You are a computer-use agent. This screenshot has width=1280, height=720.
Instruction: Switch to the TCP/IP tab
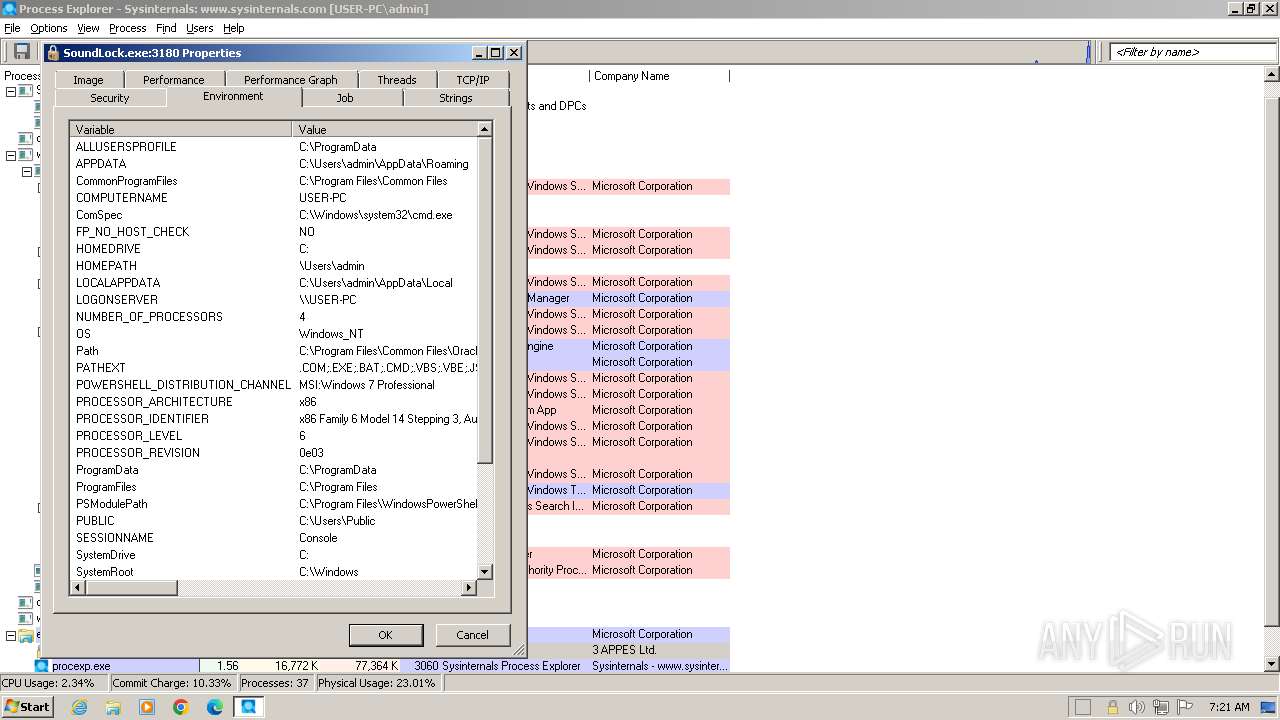click(x=473, y=80)
